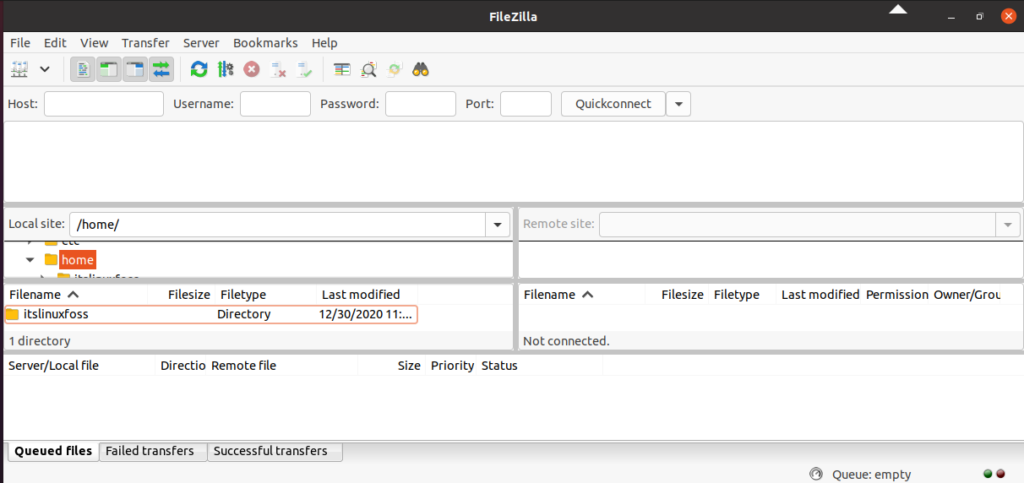The image size is (1024, 483).
Task: Sort local files by Filesize column
Action: coord(181,294)
